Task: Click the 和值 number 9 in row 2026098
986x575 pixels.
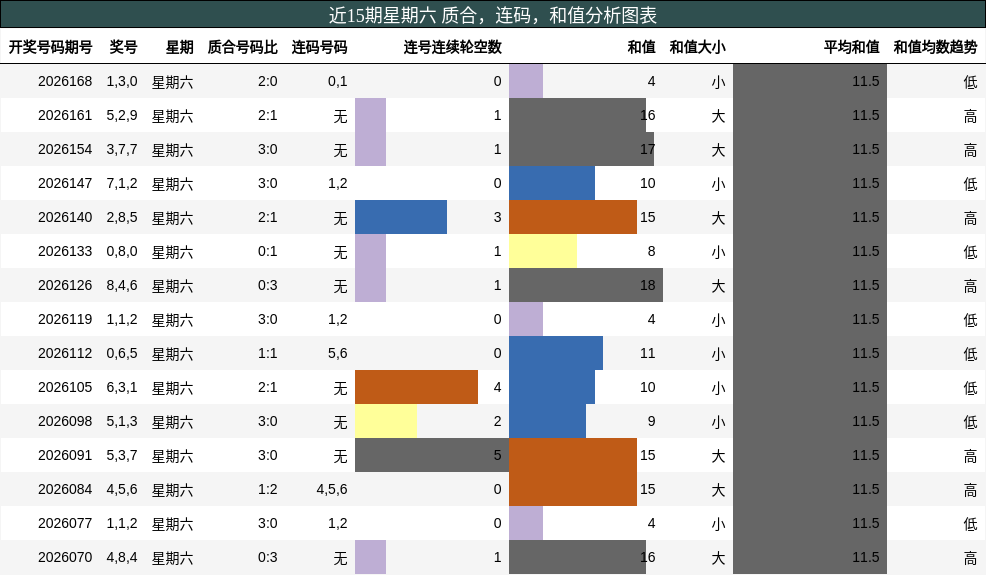Action: (x=651, y=421)
